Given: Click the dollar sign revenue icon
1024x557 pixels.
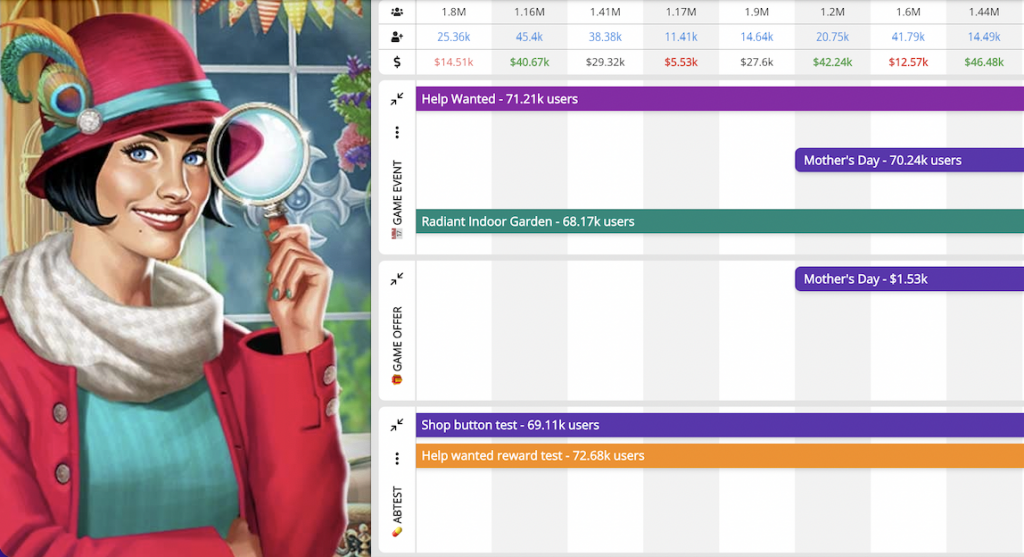Looking at the screenshot, I should coord(397,62).
